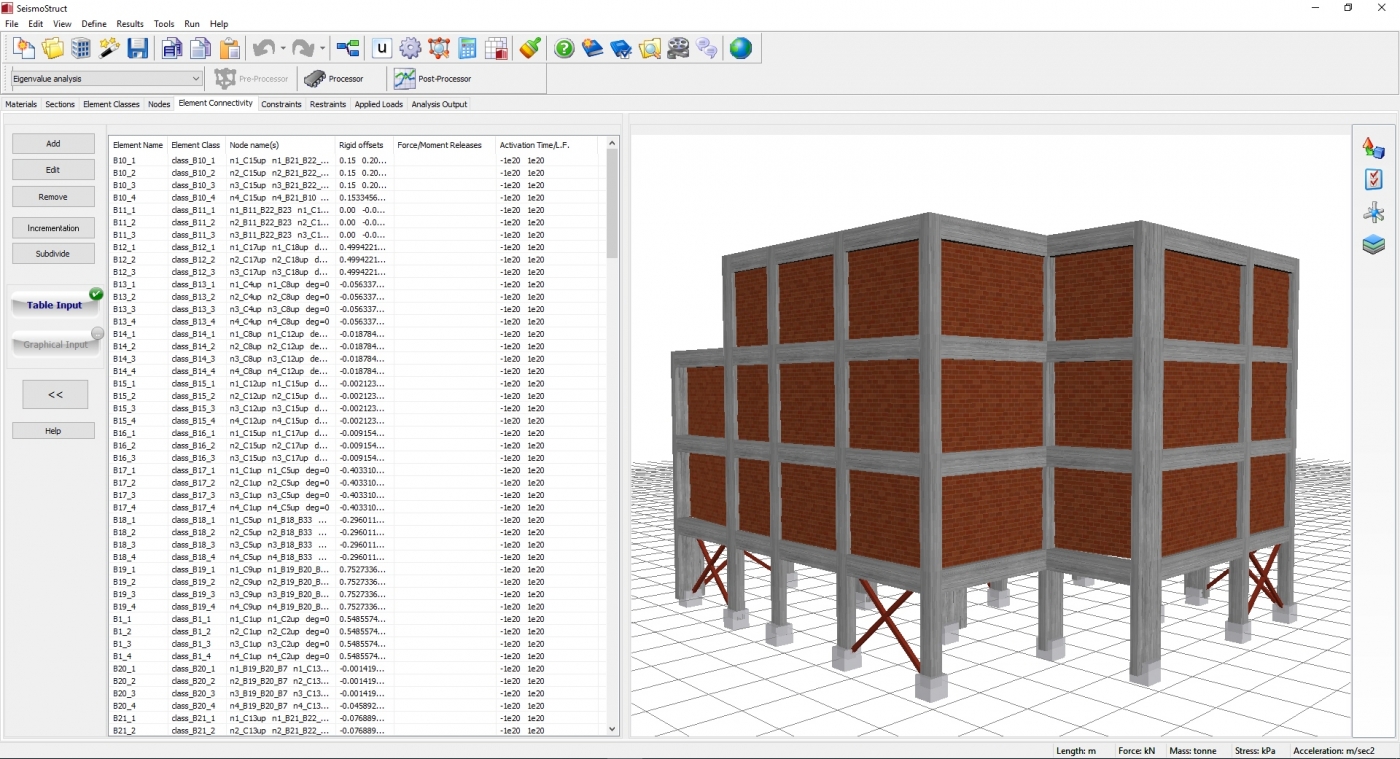Collapse the side panel with << button
The width and height of the screenshot is (1400, 759).
[55, 395]
